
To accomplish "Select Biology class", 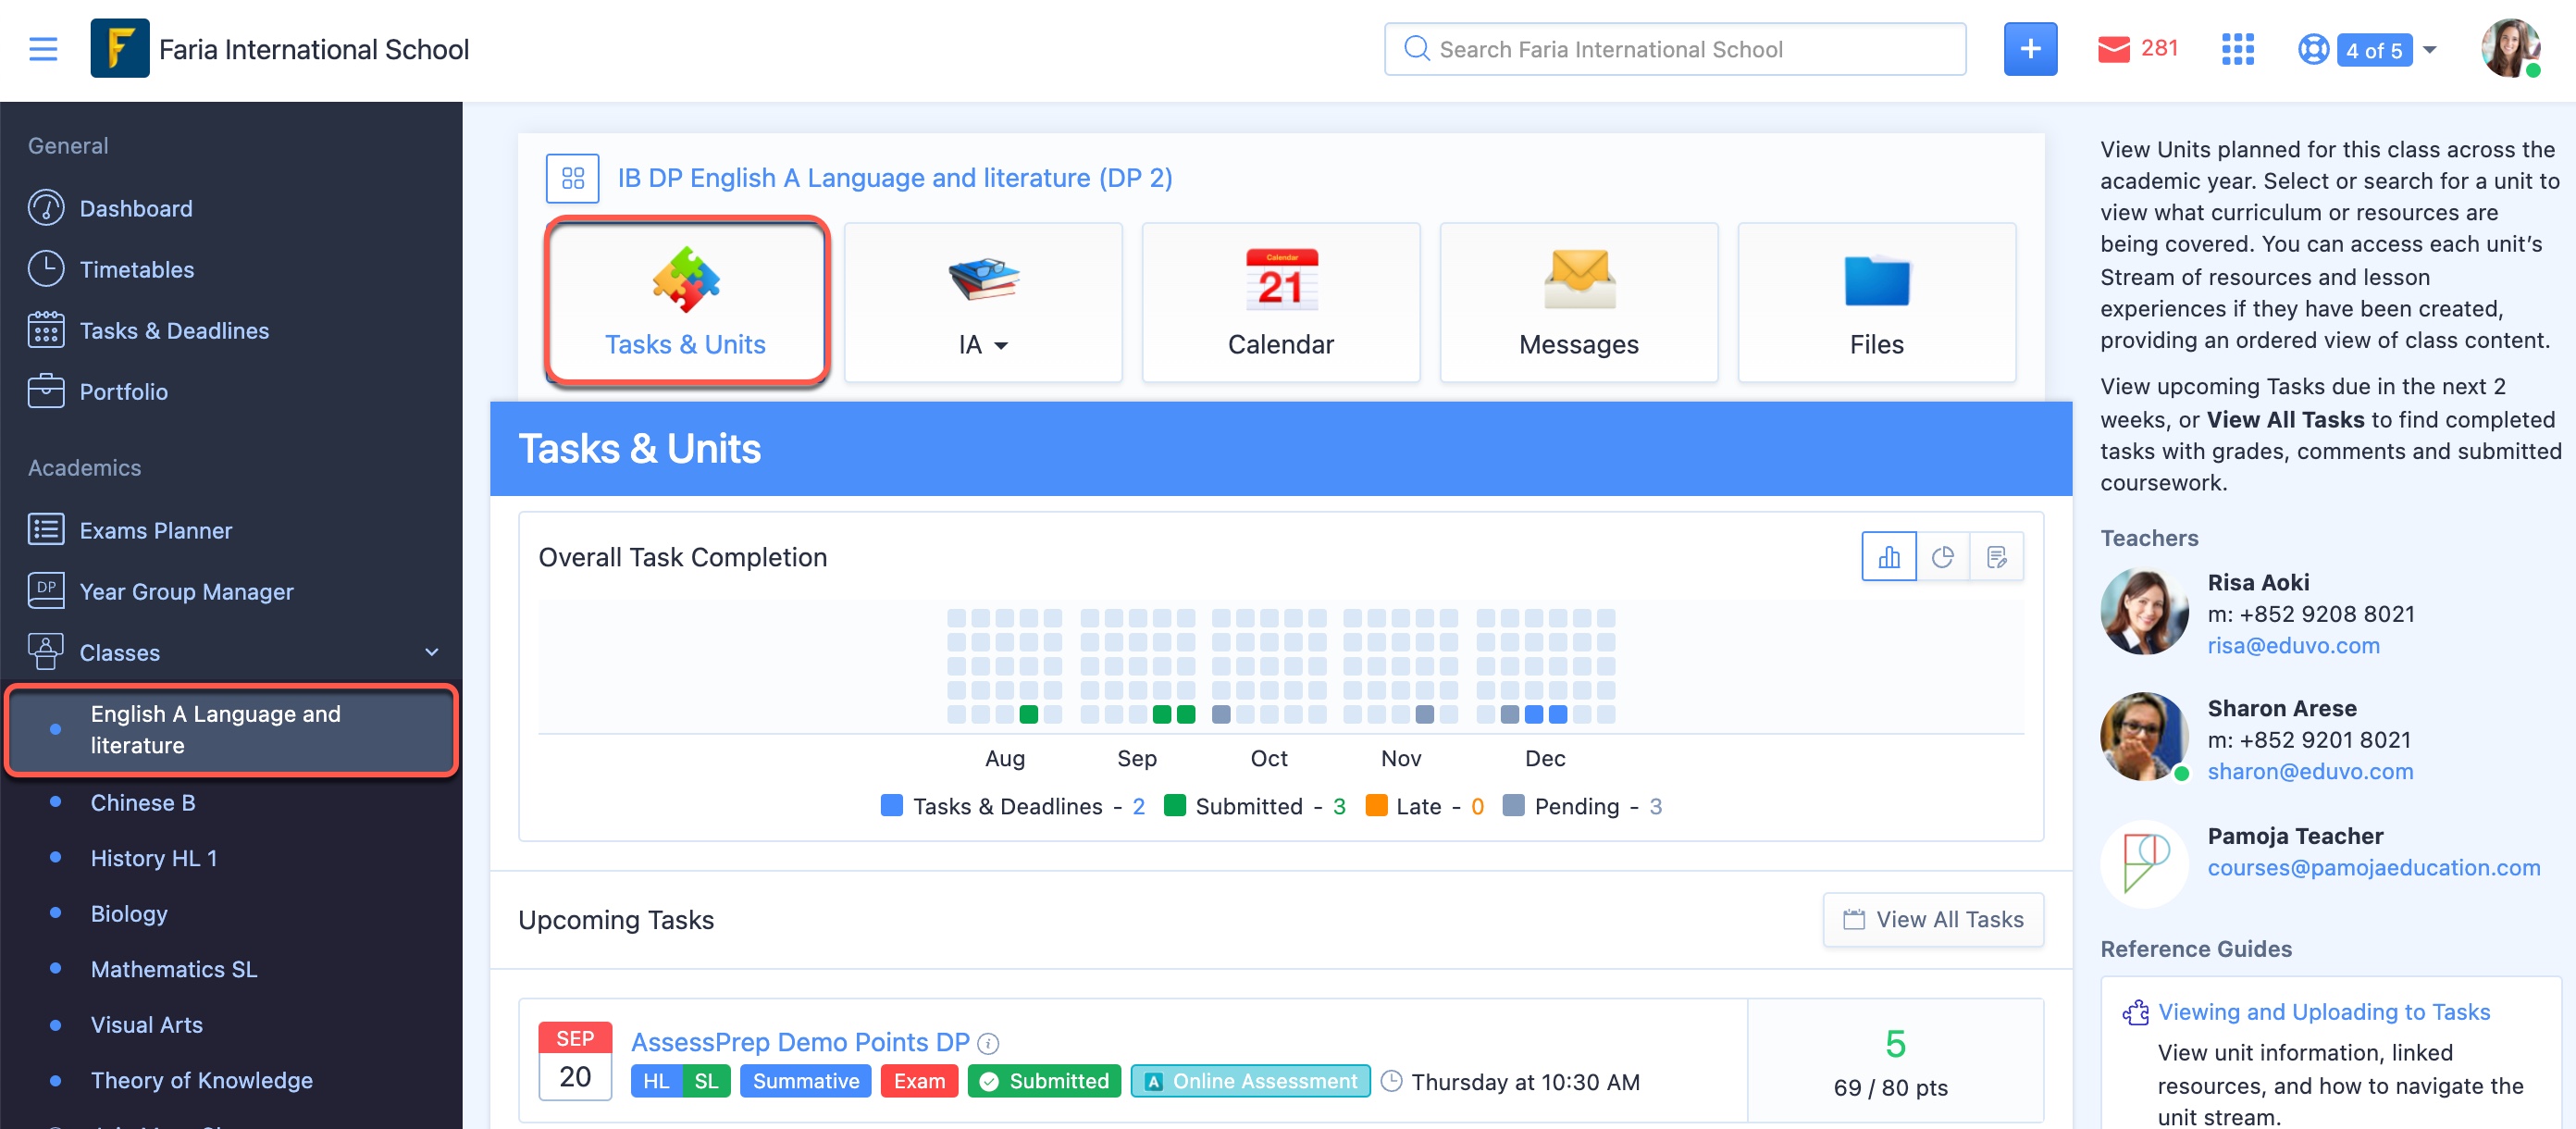I will [x=129, y=913].
